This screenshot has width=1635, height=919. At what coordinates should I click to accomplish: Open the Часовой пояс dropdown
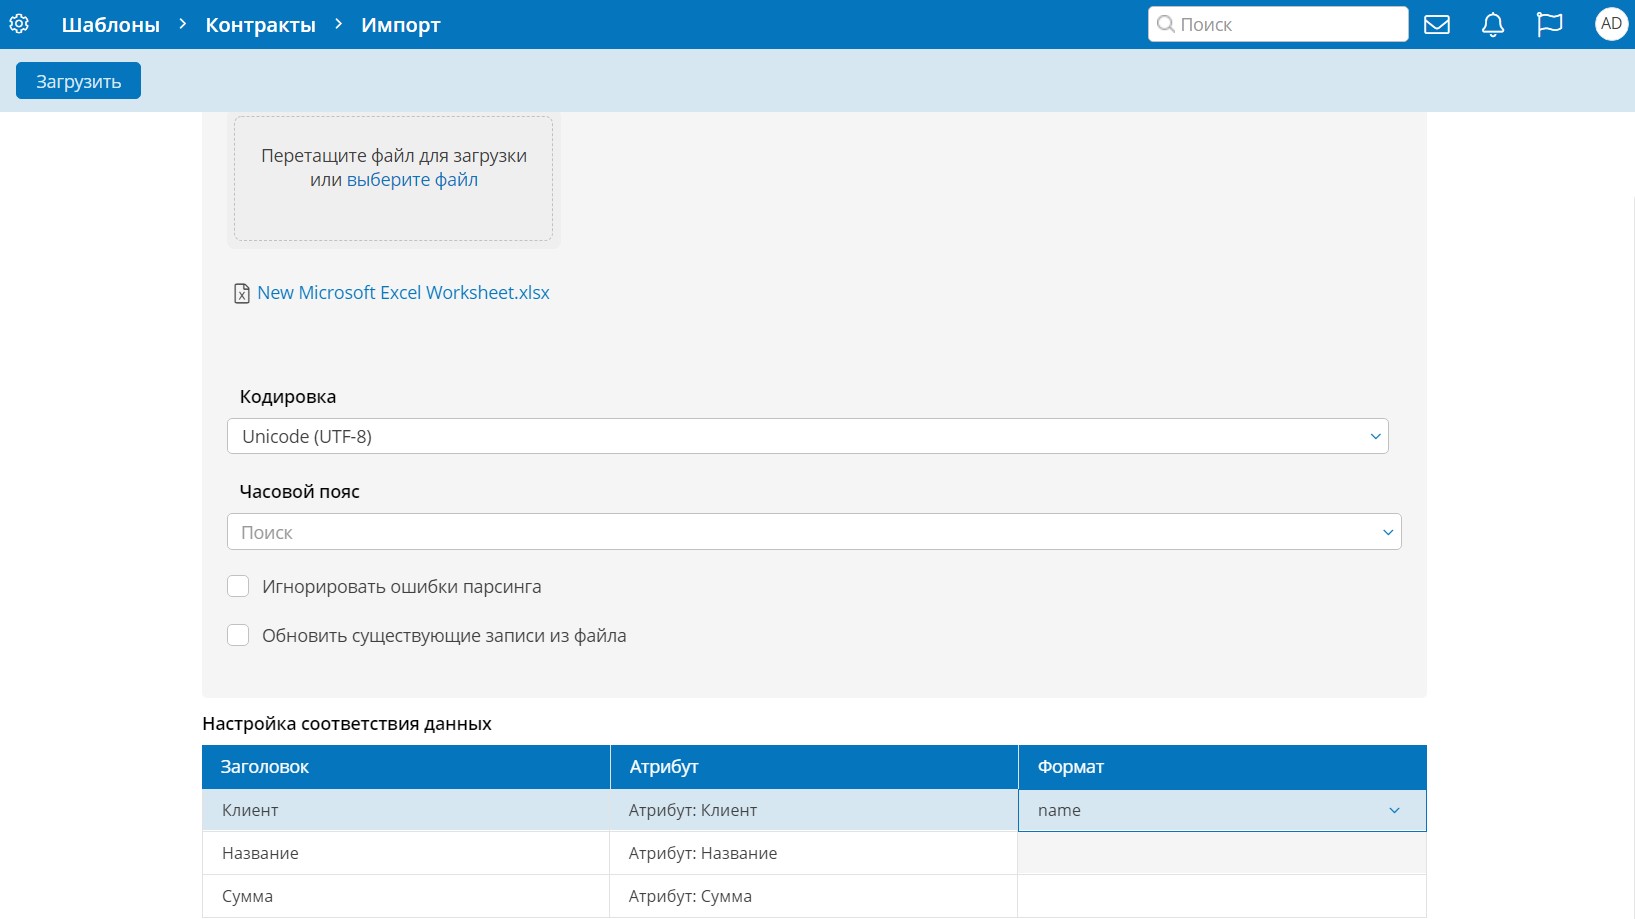point(814,532)
